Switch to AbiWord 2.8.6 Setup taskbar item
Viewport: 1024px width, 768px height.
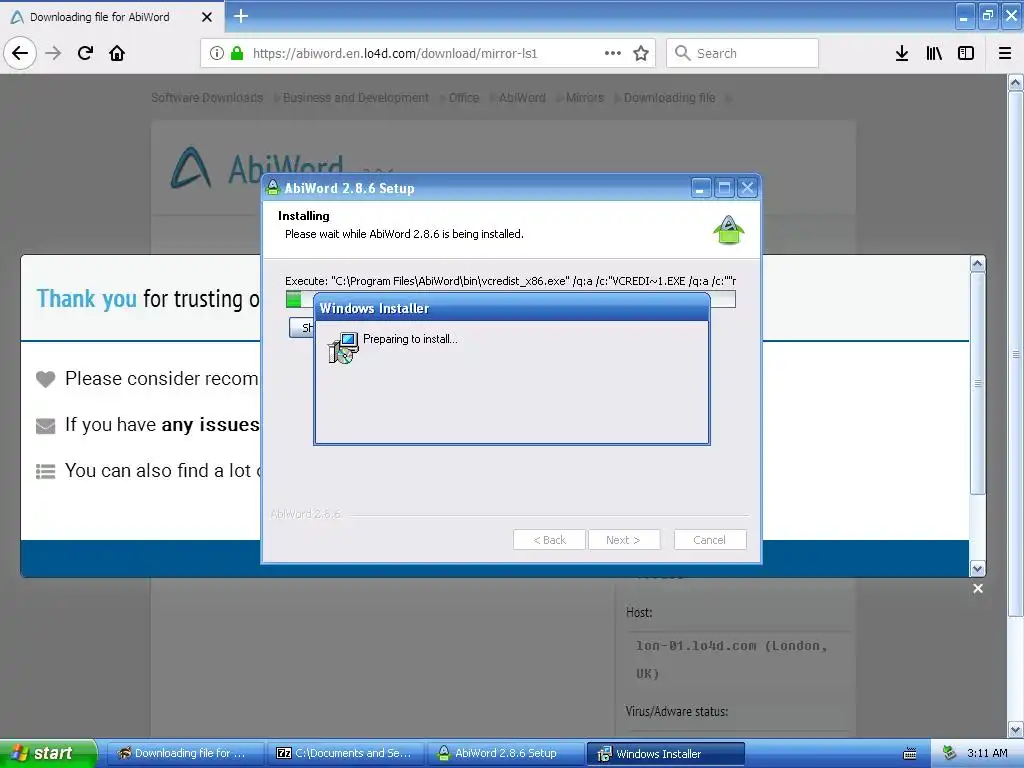[x=505, y=753]
